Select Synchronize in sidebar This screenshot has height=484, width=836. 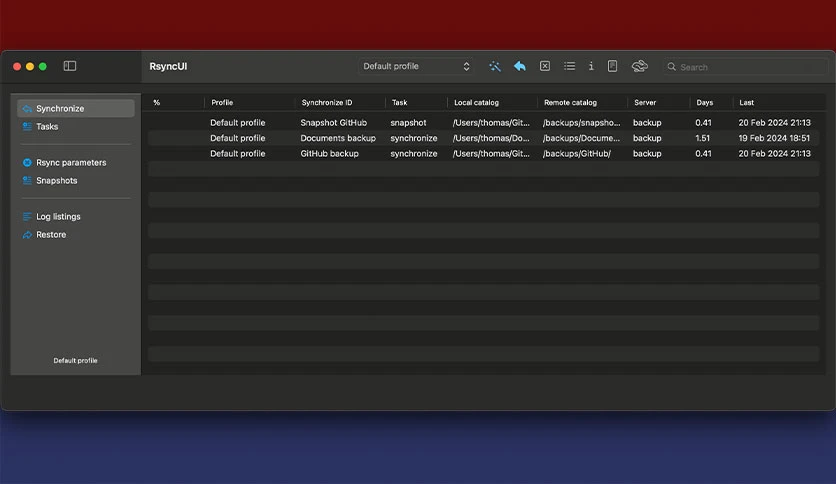(x=76, y=108)
